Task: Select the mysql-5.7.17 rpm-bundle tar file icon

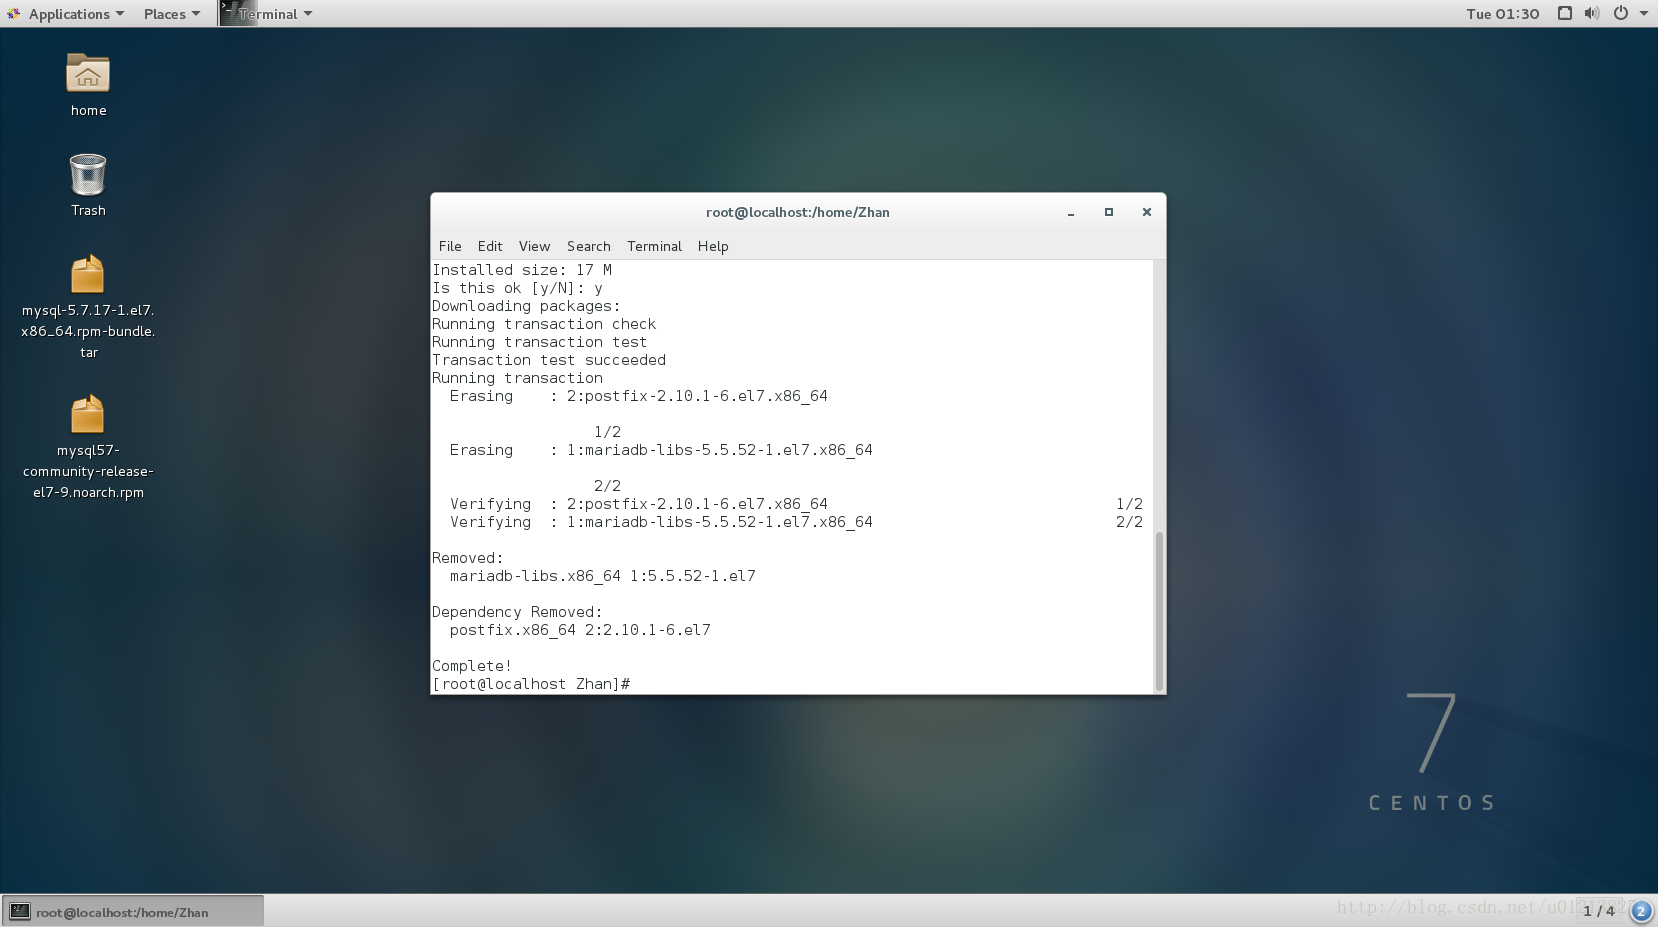Action: (88, 275)
